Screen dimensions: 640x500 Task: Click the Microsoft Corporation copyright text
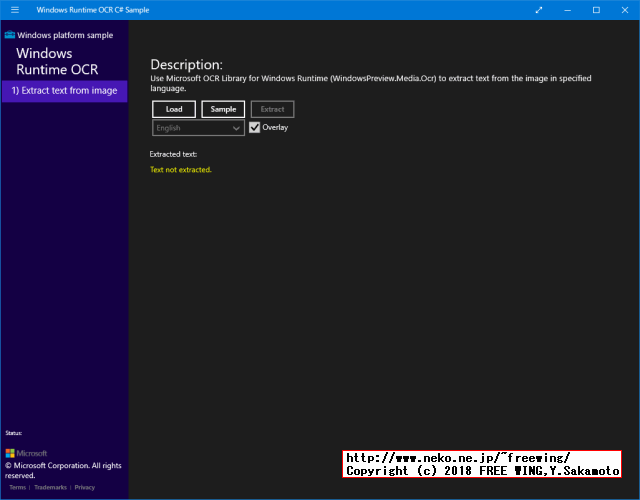(63, 470)
